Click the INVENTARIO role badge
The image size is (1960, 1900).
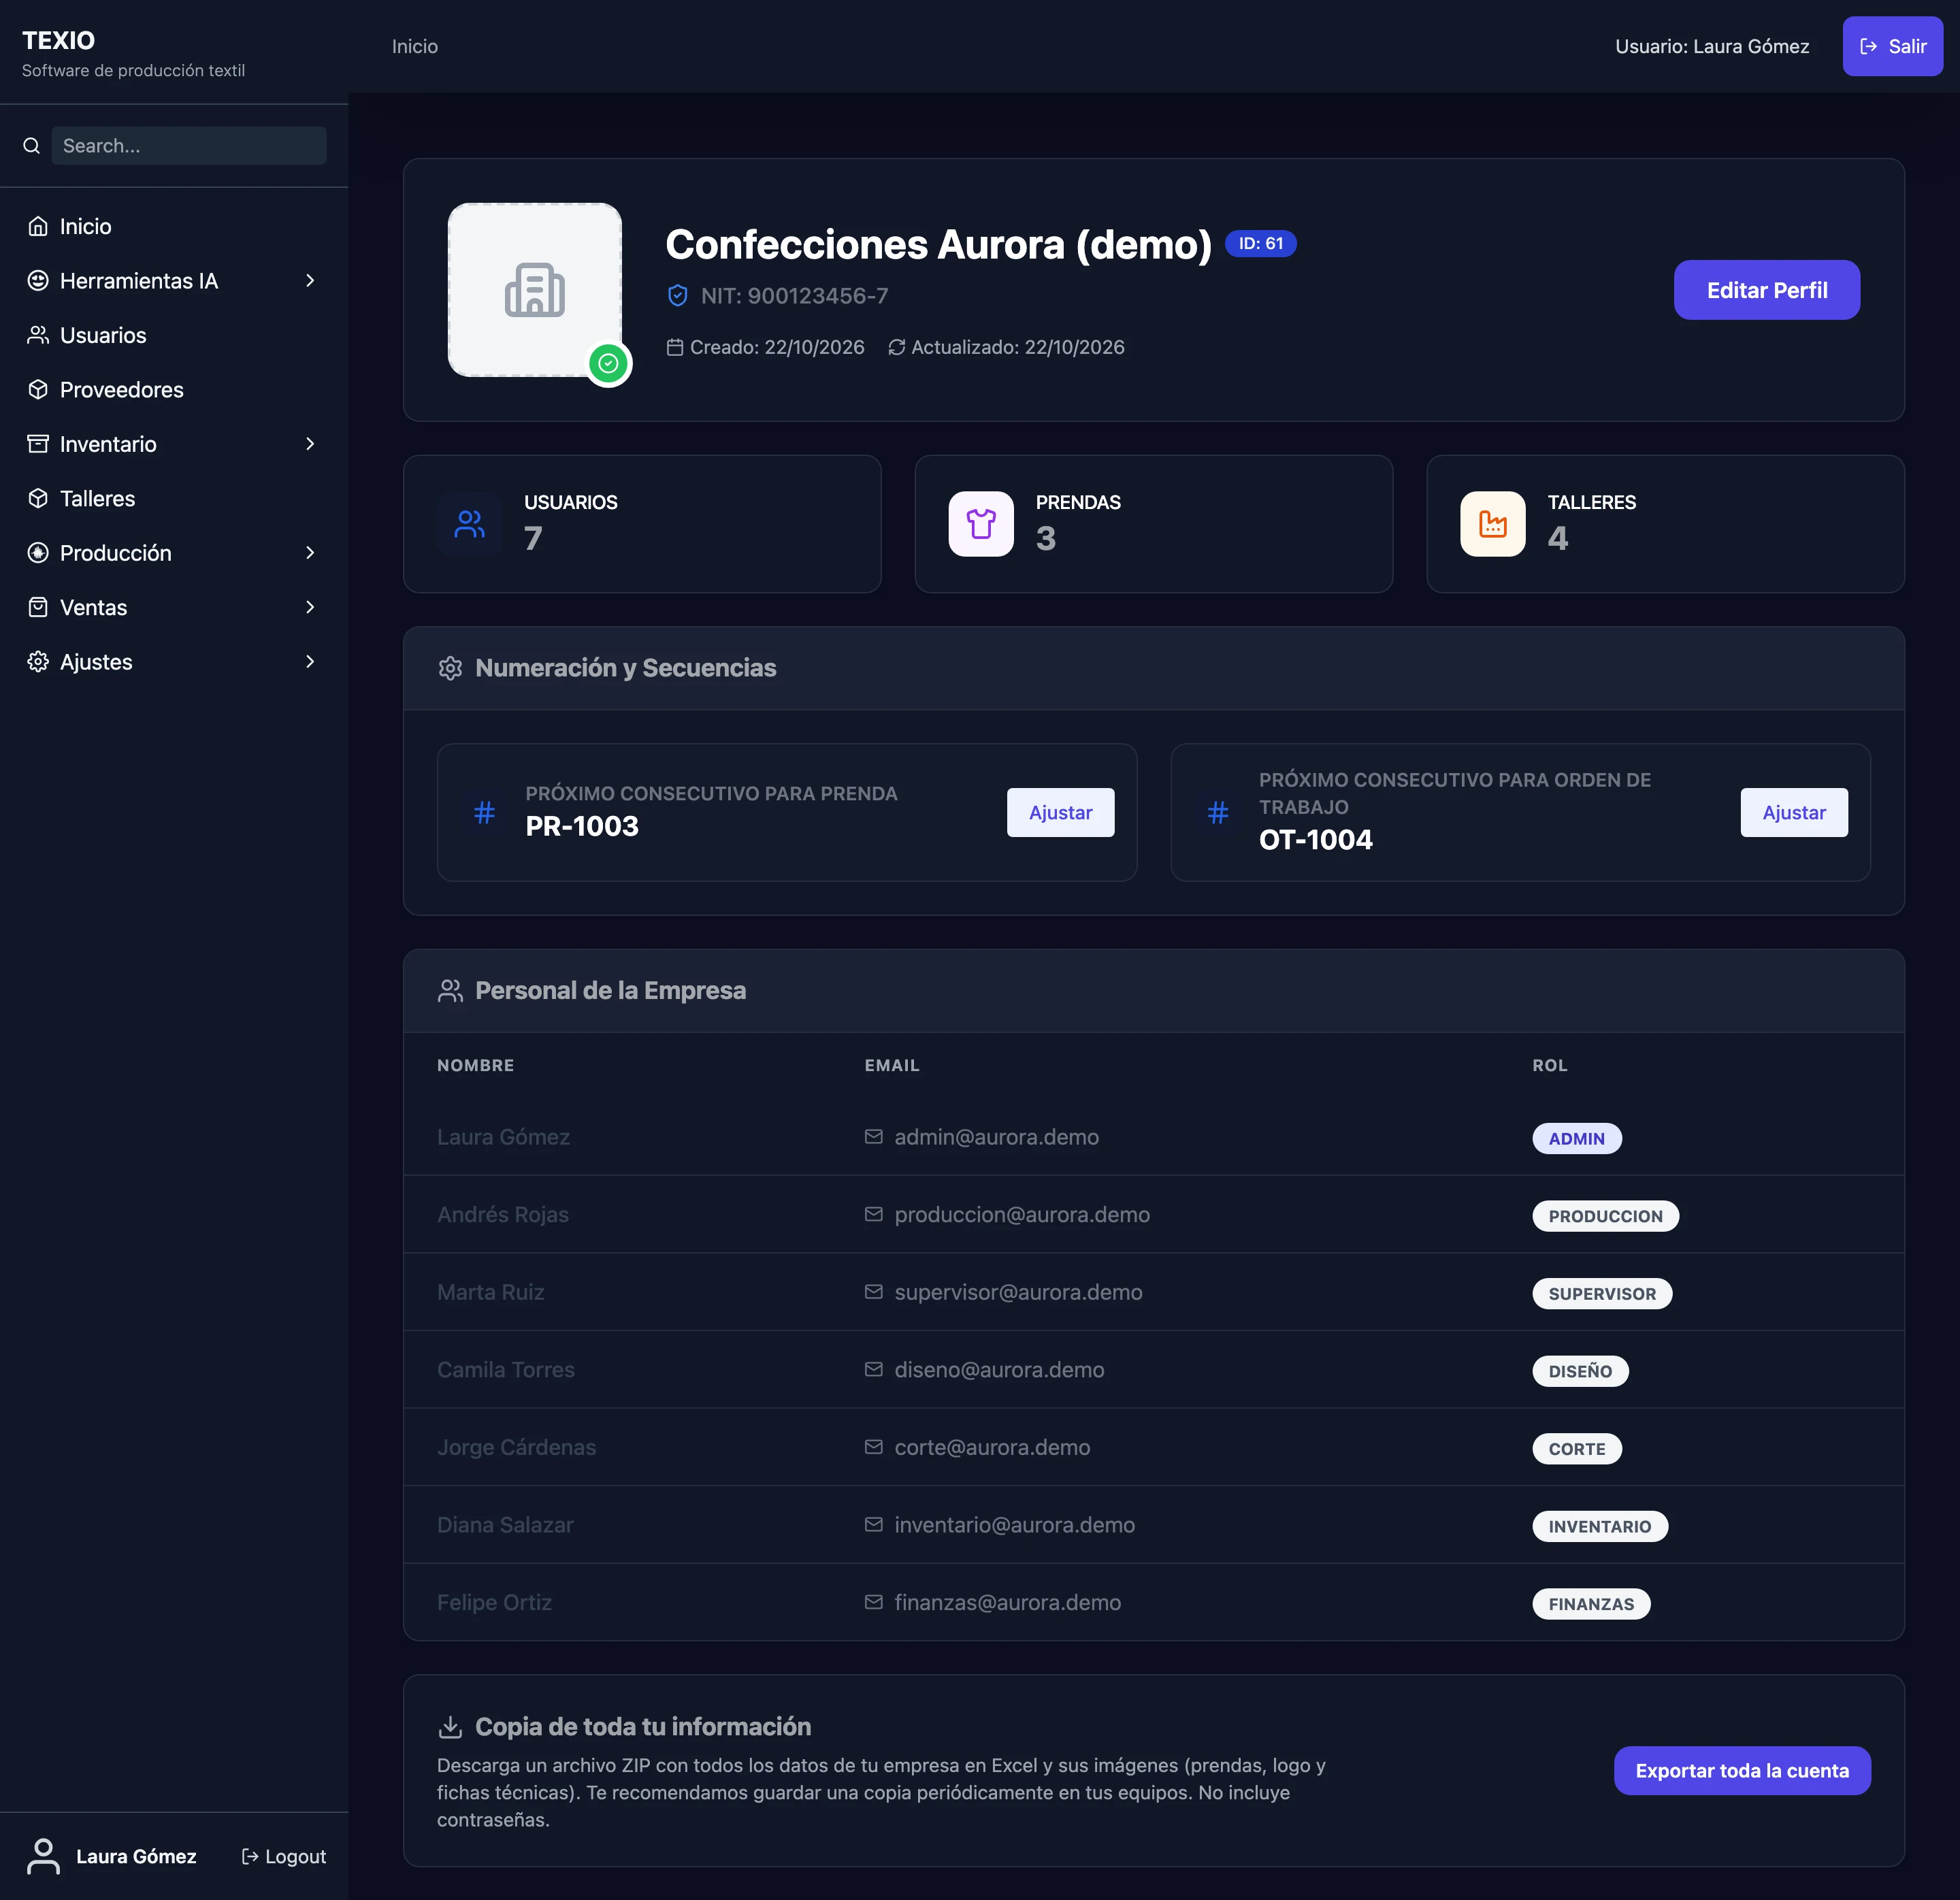(1600, 1526)
